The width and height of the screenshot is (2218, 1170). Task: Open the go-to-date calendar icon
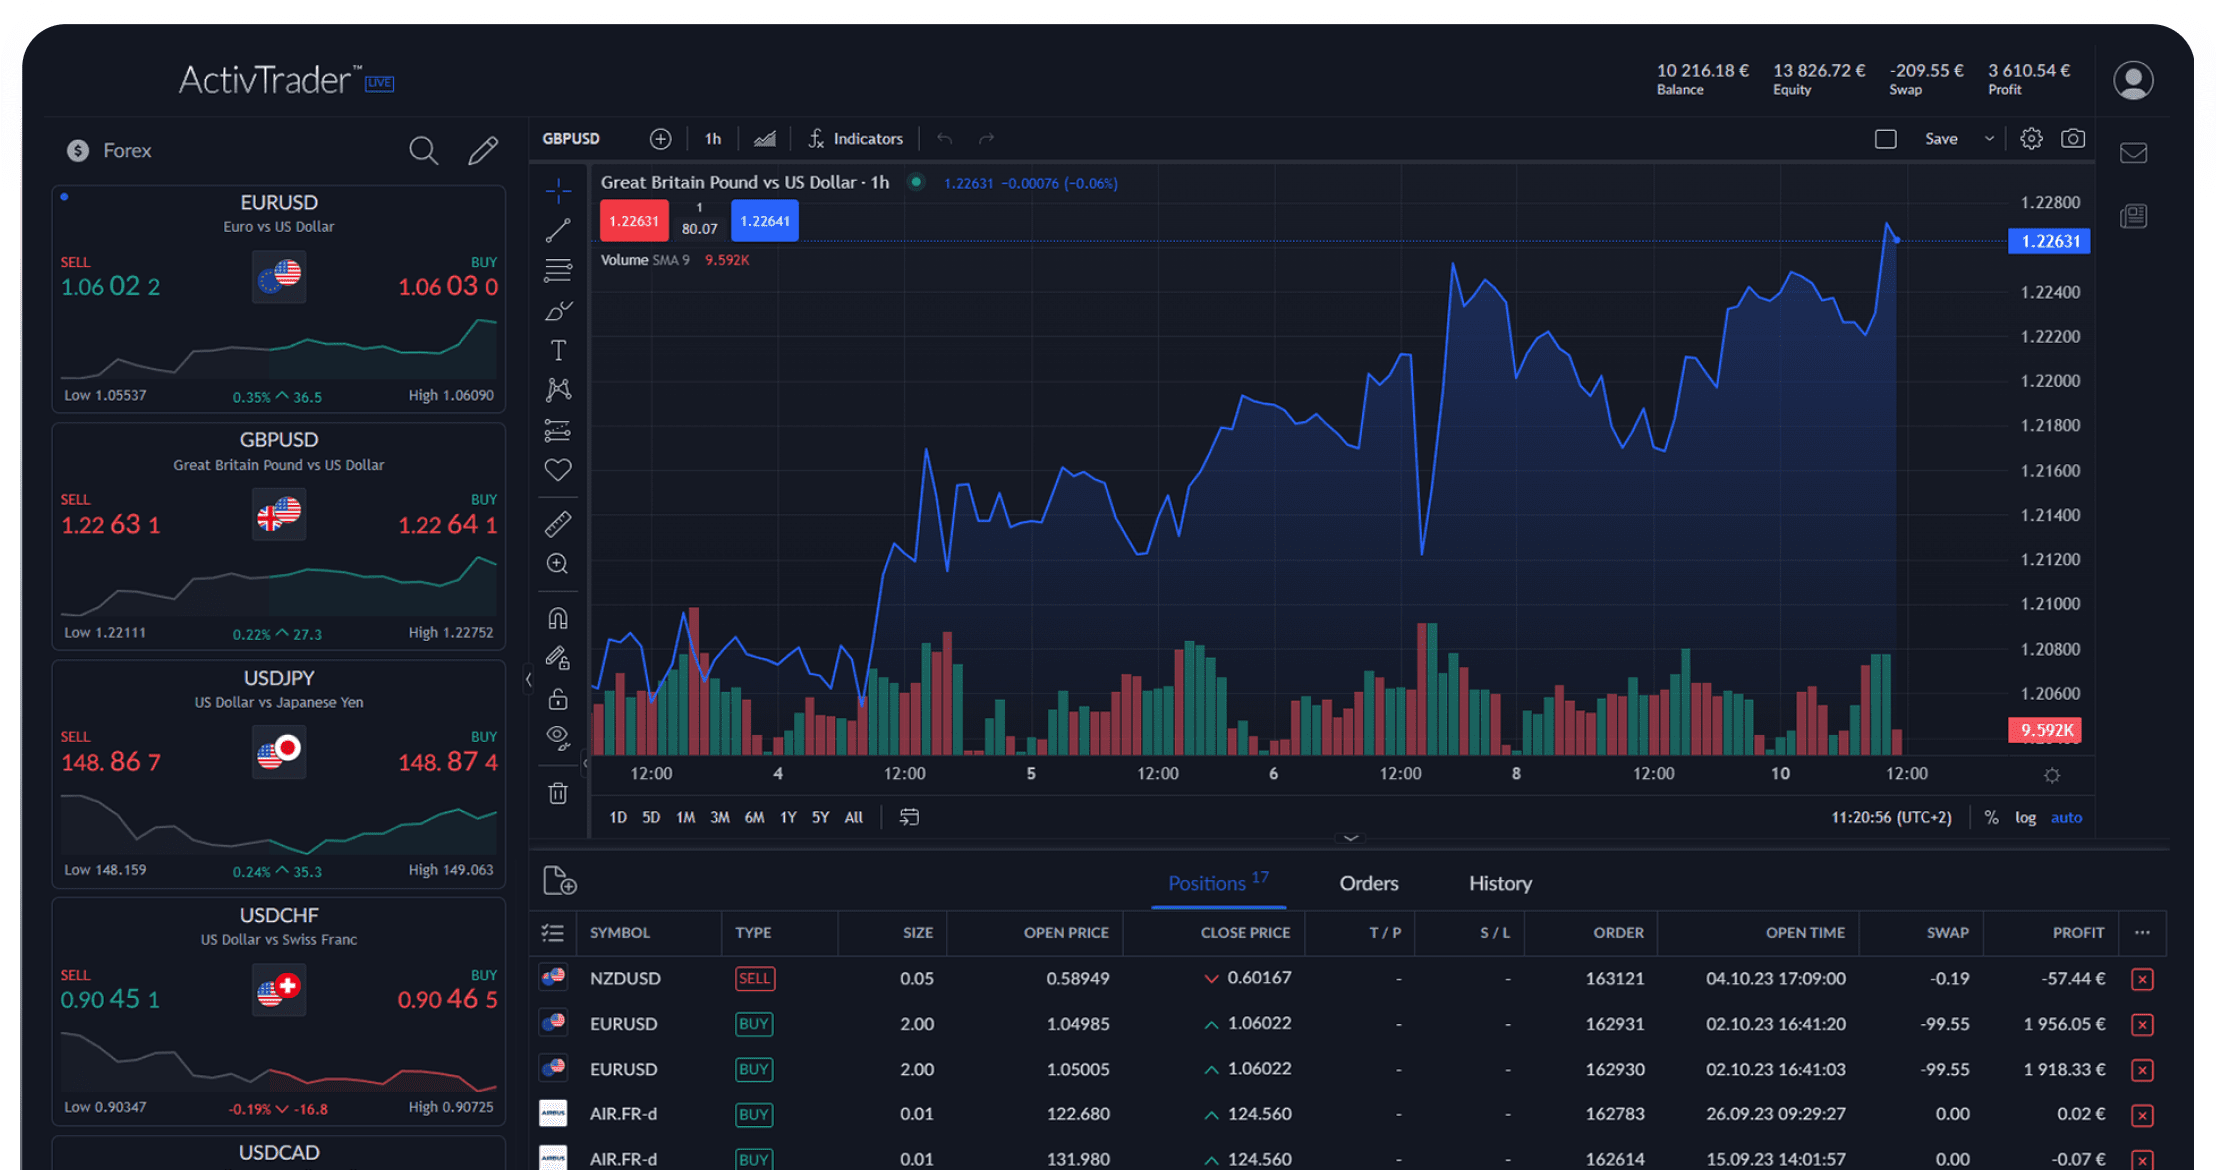[x=909, y=817]
